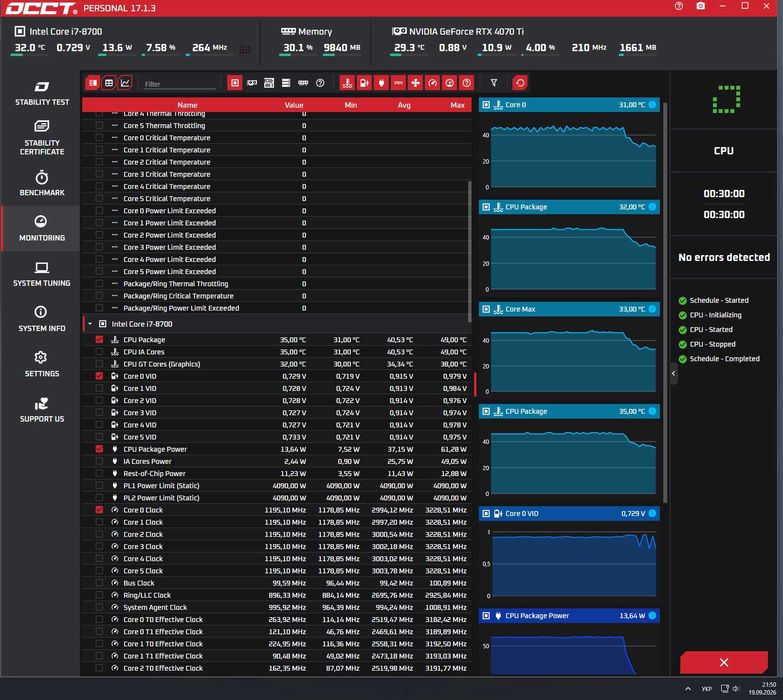This screenshot has width=783, height=700.
Task: Check the IA Cores Power checkbox
Action: (99, 461)
